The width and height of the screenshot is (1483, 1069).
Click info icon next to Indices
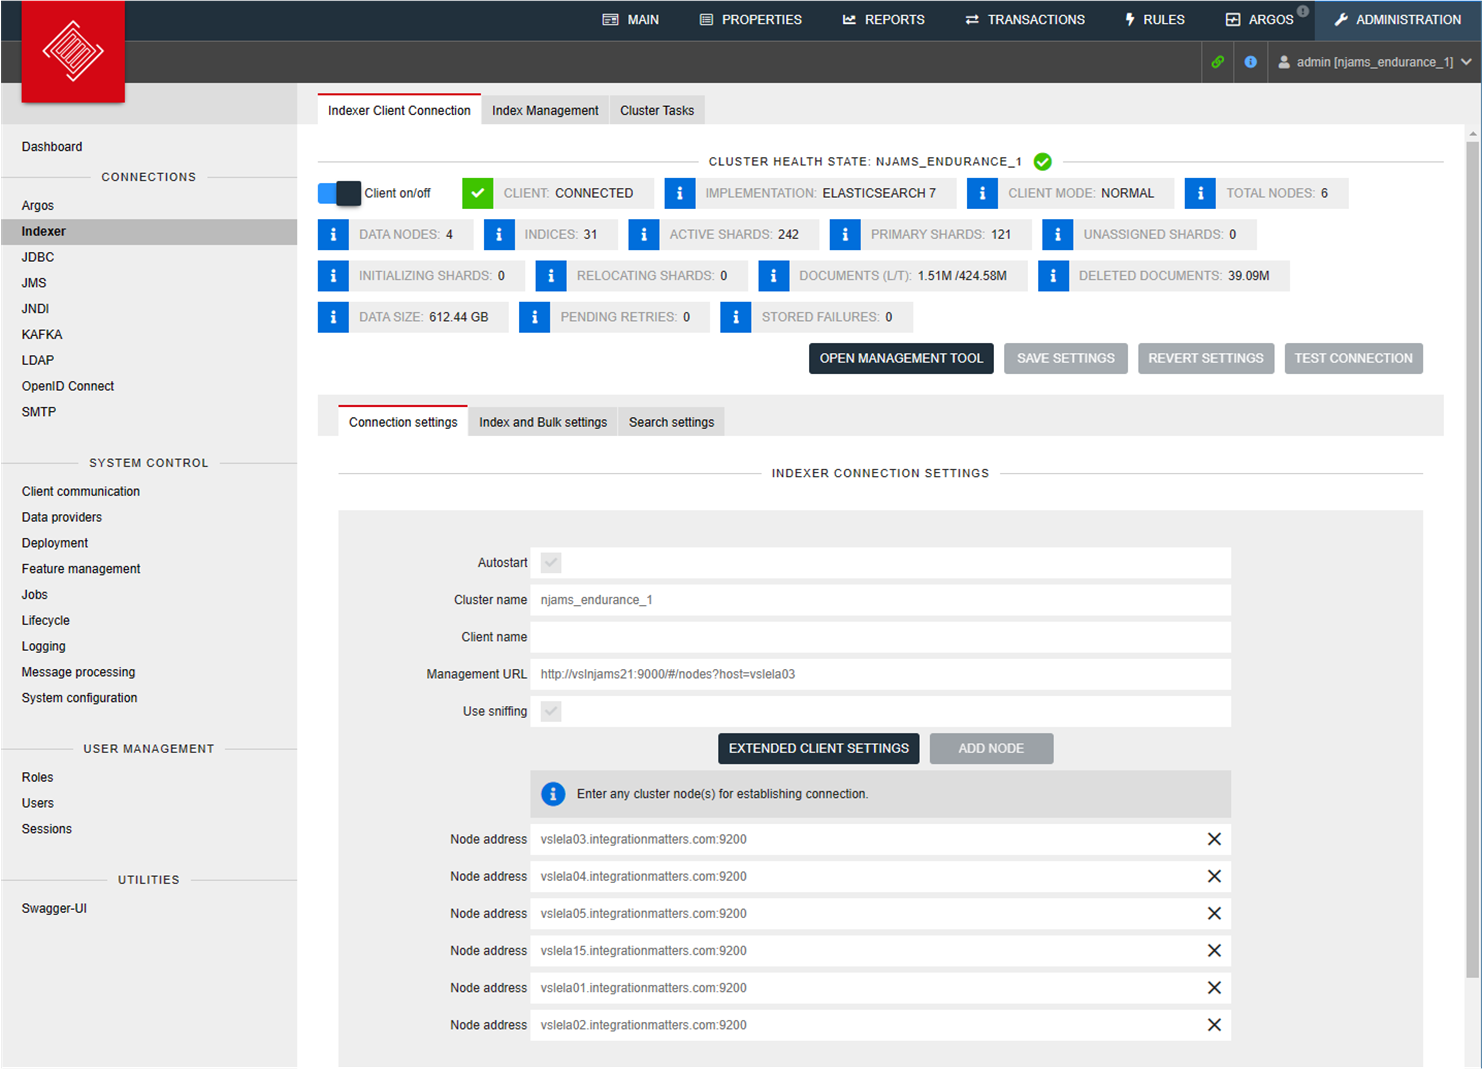point(498,234)
